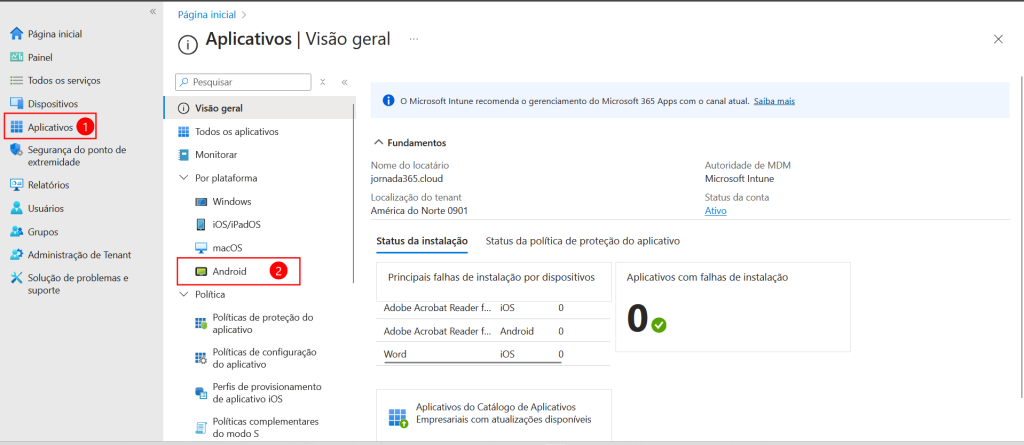Click the Usuários person icon
Screen dimensions: 1024x445
point(17,208)
